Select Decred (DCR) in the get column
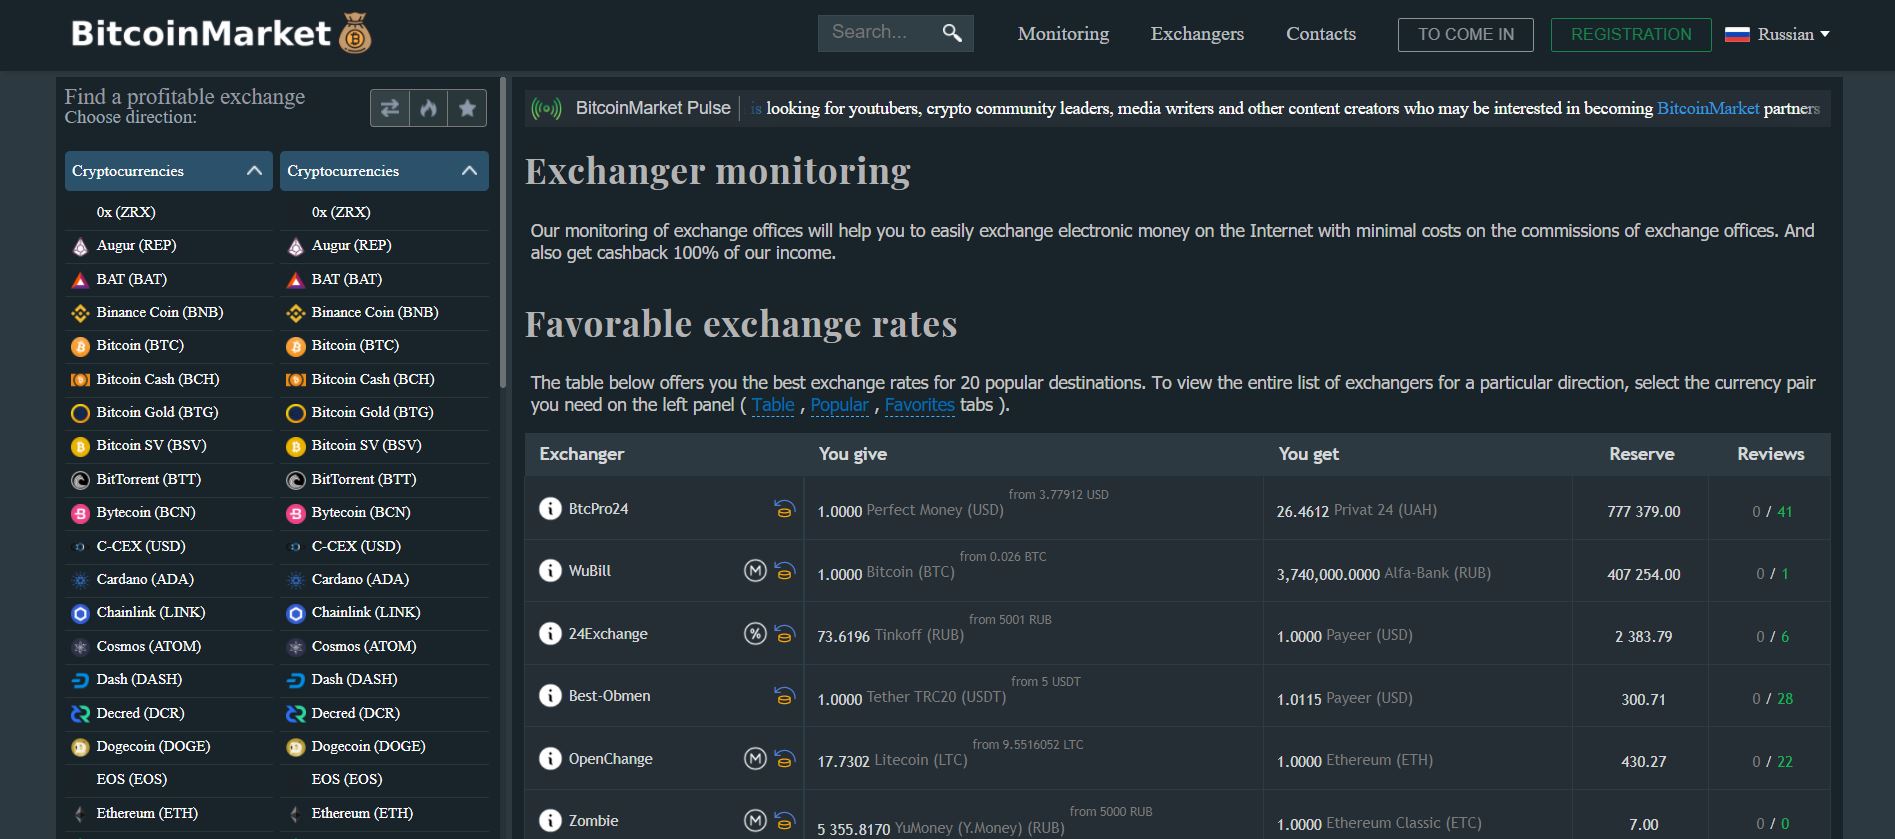Image resolution: width=1895 pixels, height=839 pixels. click(384, 714)
